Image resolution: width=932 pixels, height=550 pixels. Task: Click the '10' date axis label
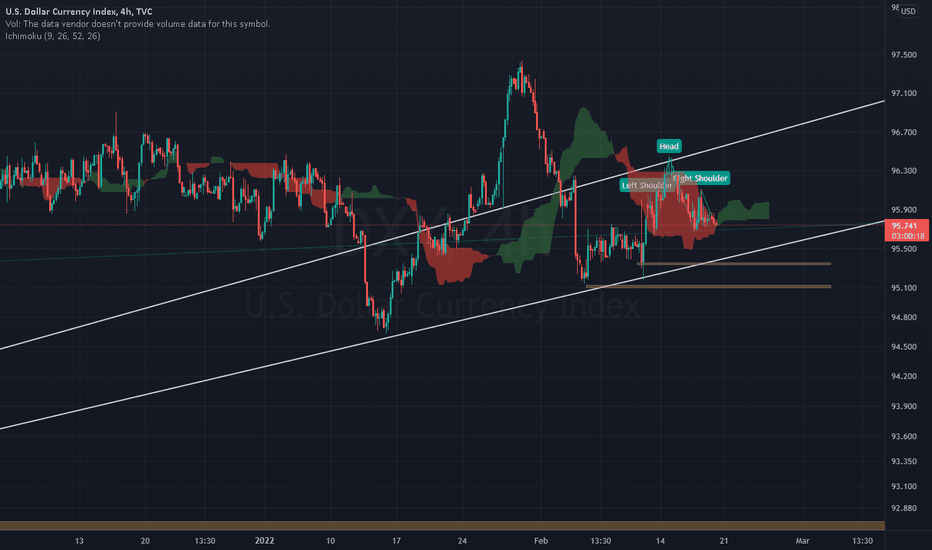(x=330, y=540)
